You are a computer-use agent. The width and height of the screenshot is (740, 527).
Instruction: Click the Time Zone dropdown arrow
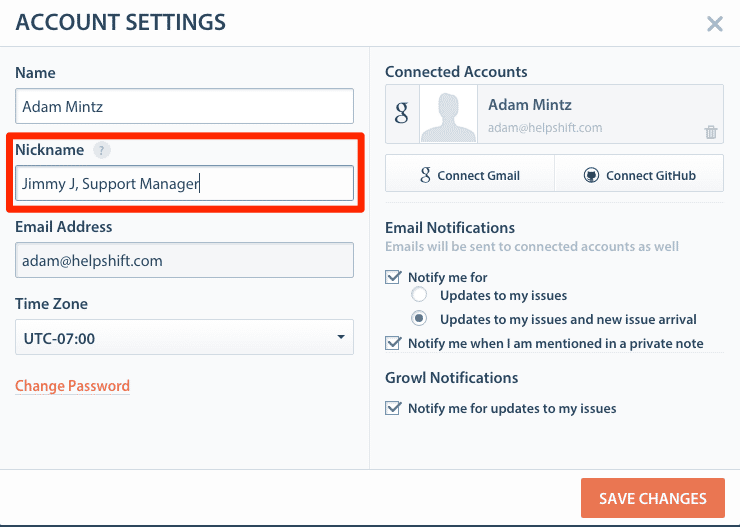(341, 338)
